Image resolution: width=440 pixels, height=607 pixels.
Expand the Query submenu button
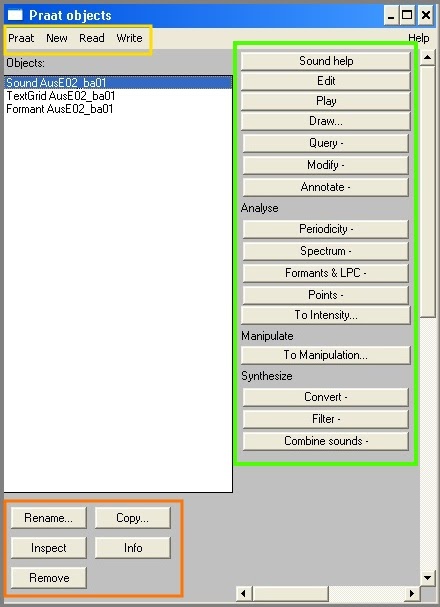(x=325, y=143)
